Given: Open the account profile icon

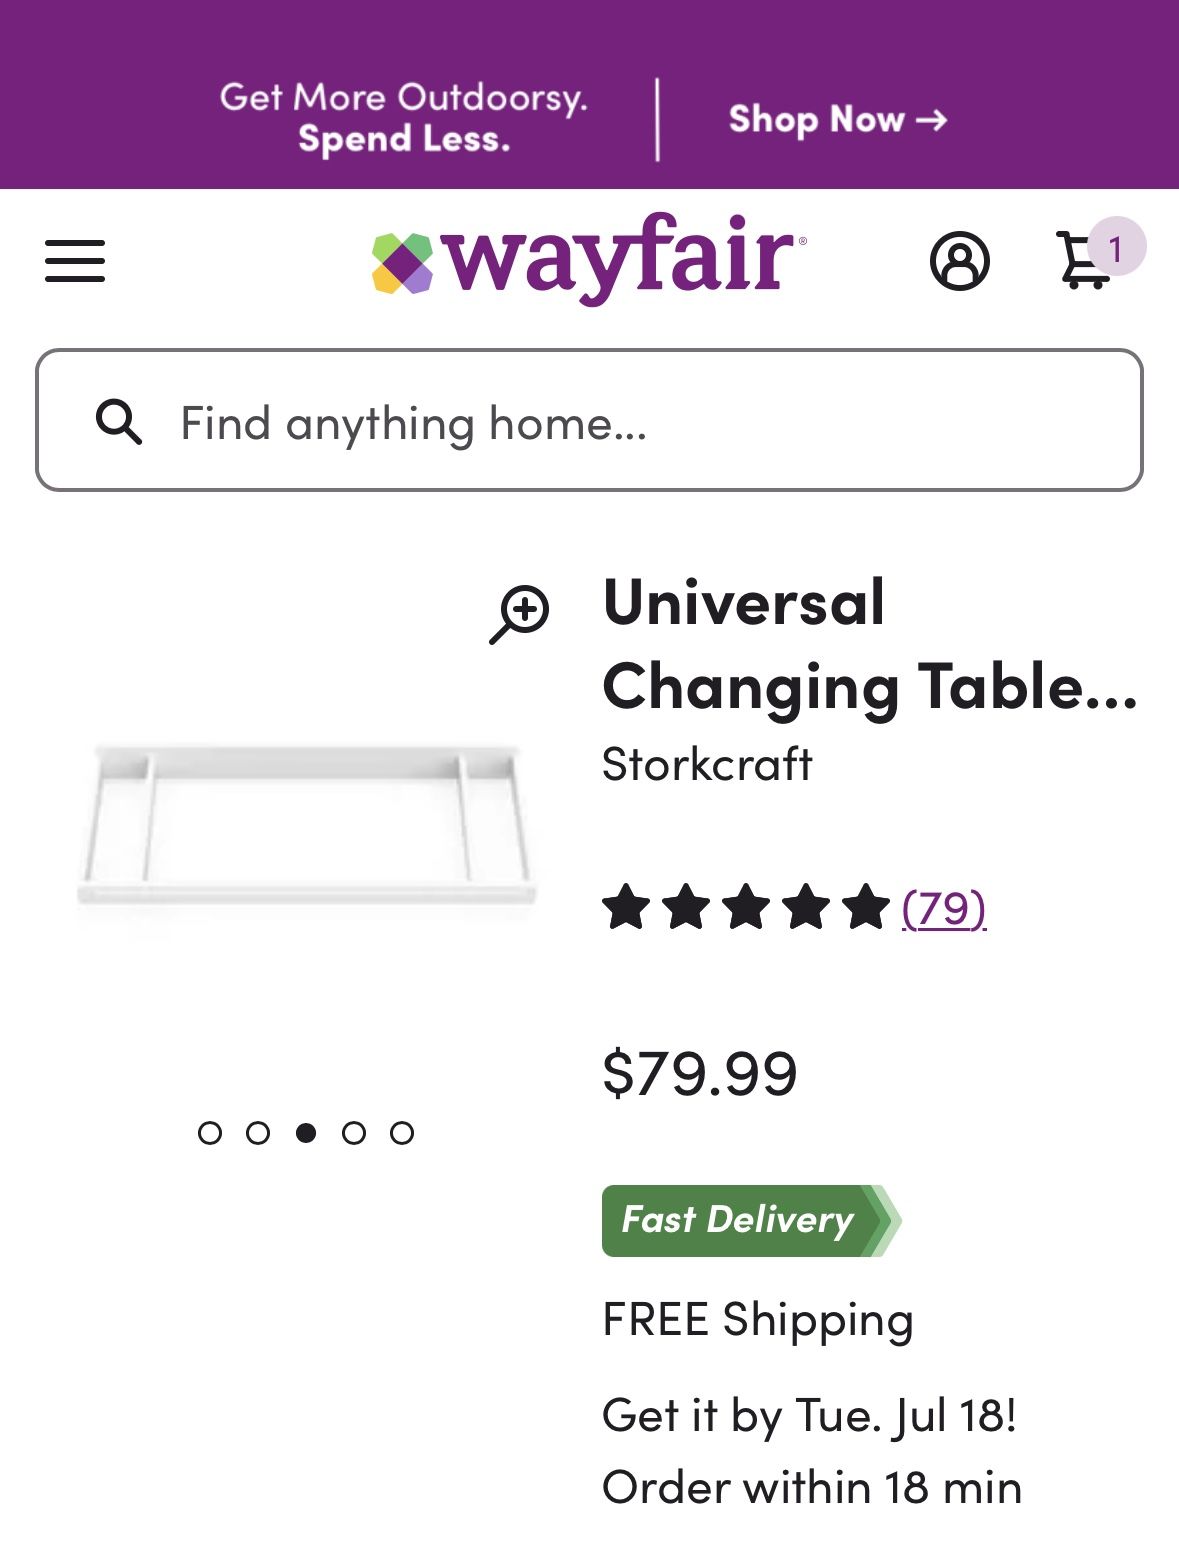Looking at the screenshot, I should coord(959,262).
